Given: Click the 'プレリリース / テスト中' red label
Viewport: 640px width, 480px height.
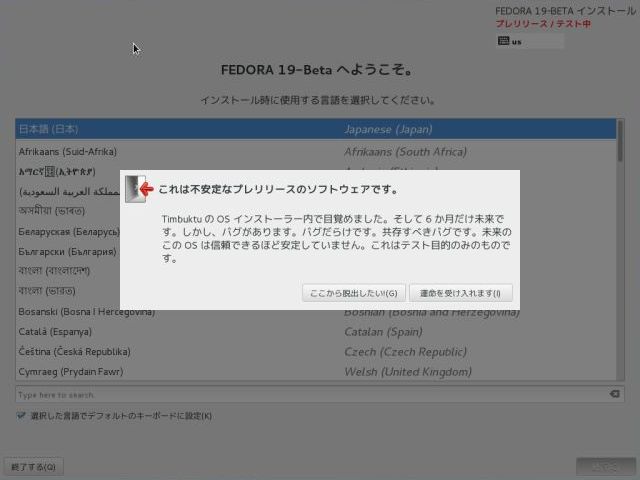Looking at the screenshot, I should click(x=543, y=24).
